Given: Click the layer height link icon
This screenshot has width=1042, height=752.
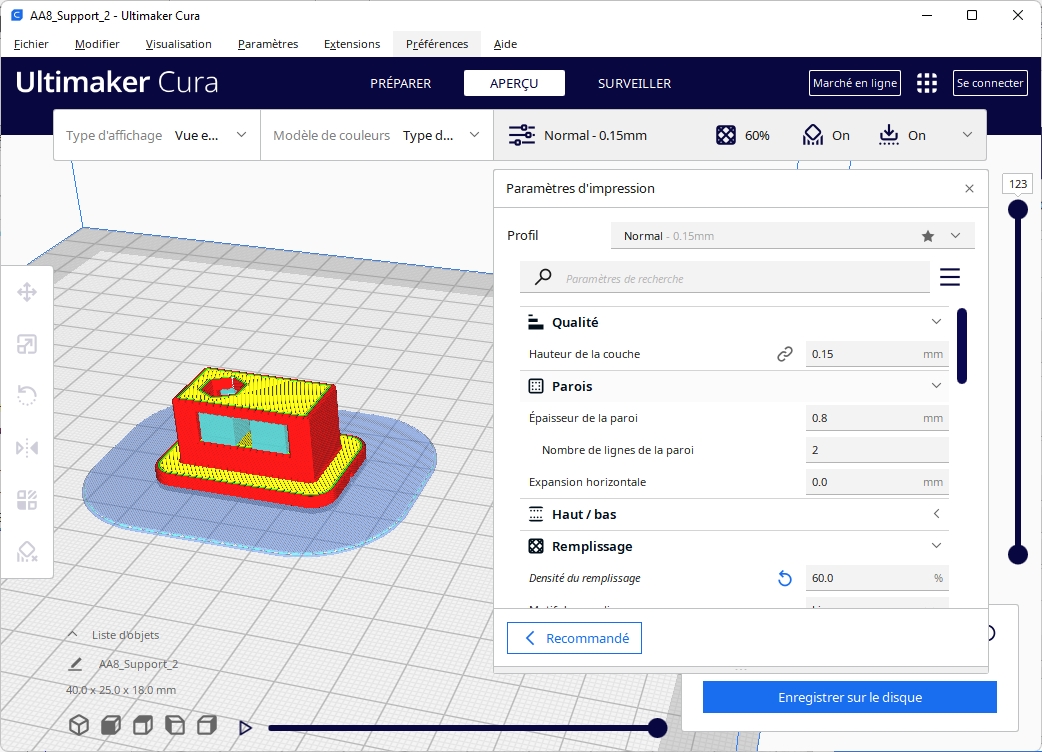Looking at the screenshot, I should click(x=785, y=354).
